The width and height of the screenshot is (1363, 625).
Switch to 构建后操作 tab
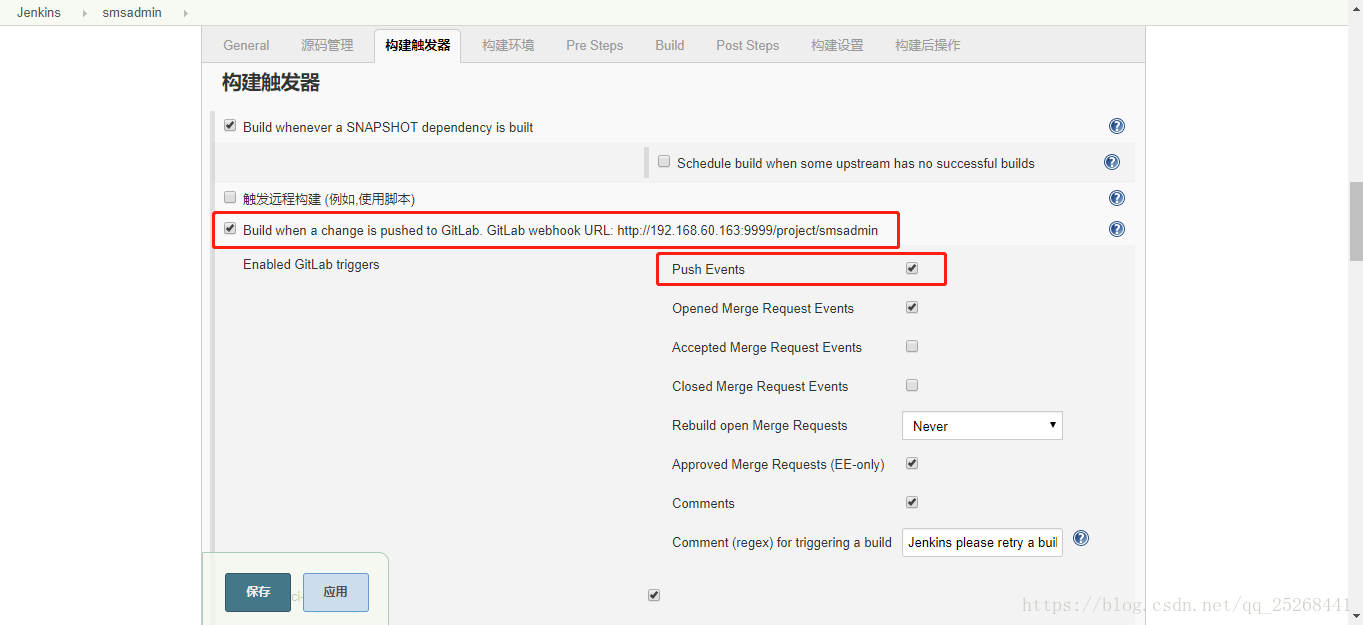point(928,45)
